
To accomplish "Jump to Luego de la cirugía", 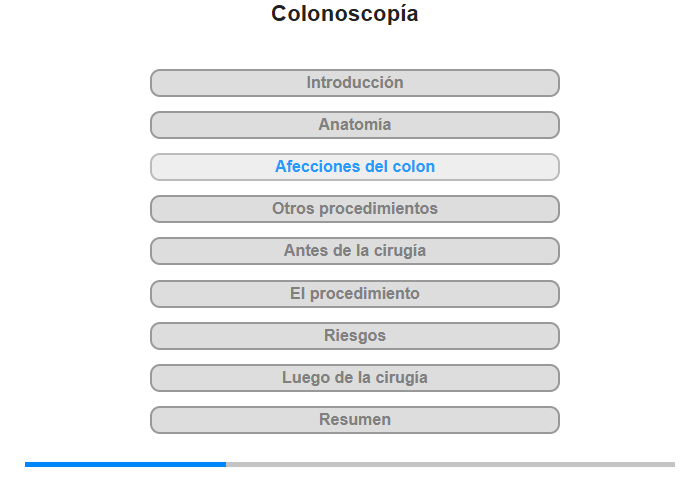I will 355,378.
